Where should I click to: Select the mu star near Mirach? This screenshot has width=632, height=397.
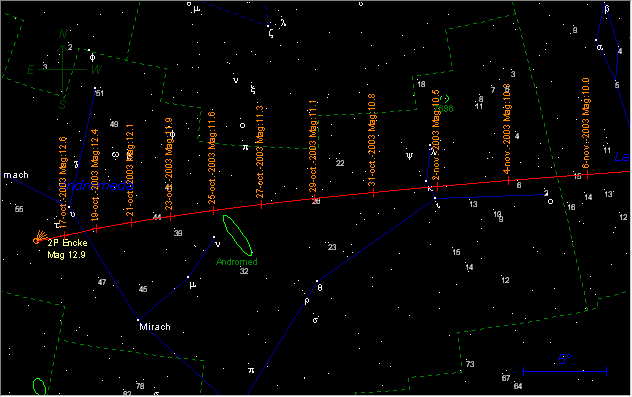tap(188, 277)
